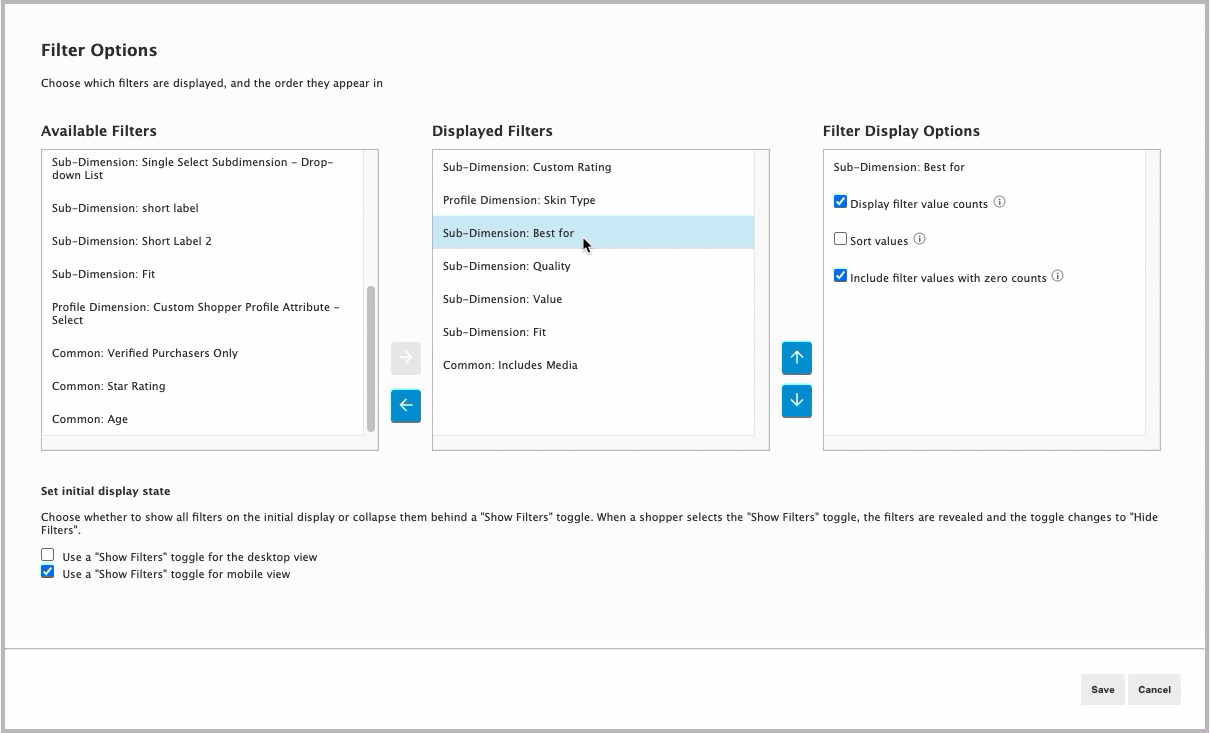Select Sub-Dimension: Quality in Displayed Filters
1210x733 pixels.
coord(507,266)
